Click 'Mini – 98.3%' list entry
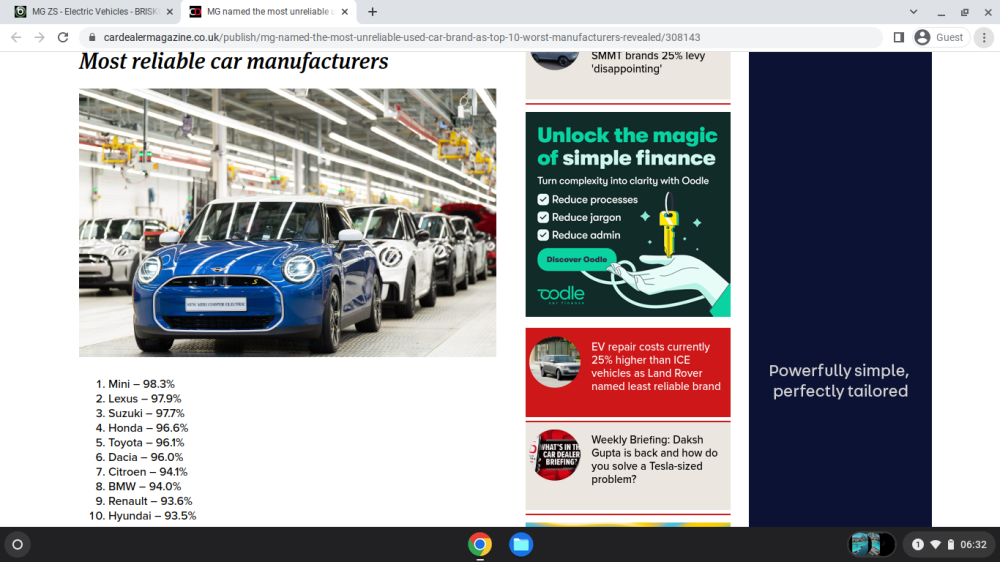The height and width of the screenshot is (562, 1000). point(141,384)
